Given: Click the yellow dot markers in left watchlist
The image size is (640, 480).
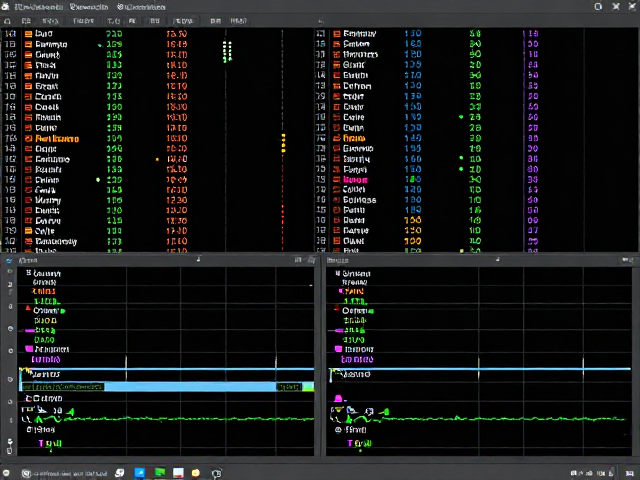Looking at the screenshot, I should (283, 143).
